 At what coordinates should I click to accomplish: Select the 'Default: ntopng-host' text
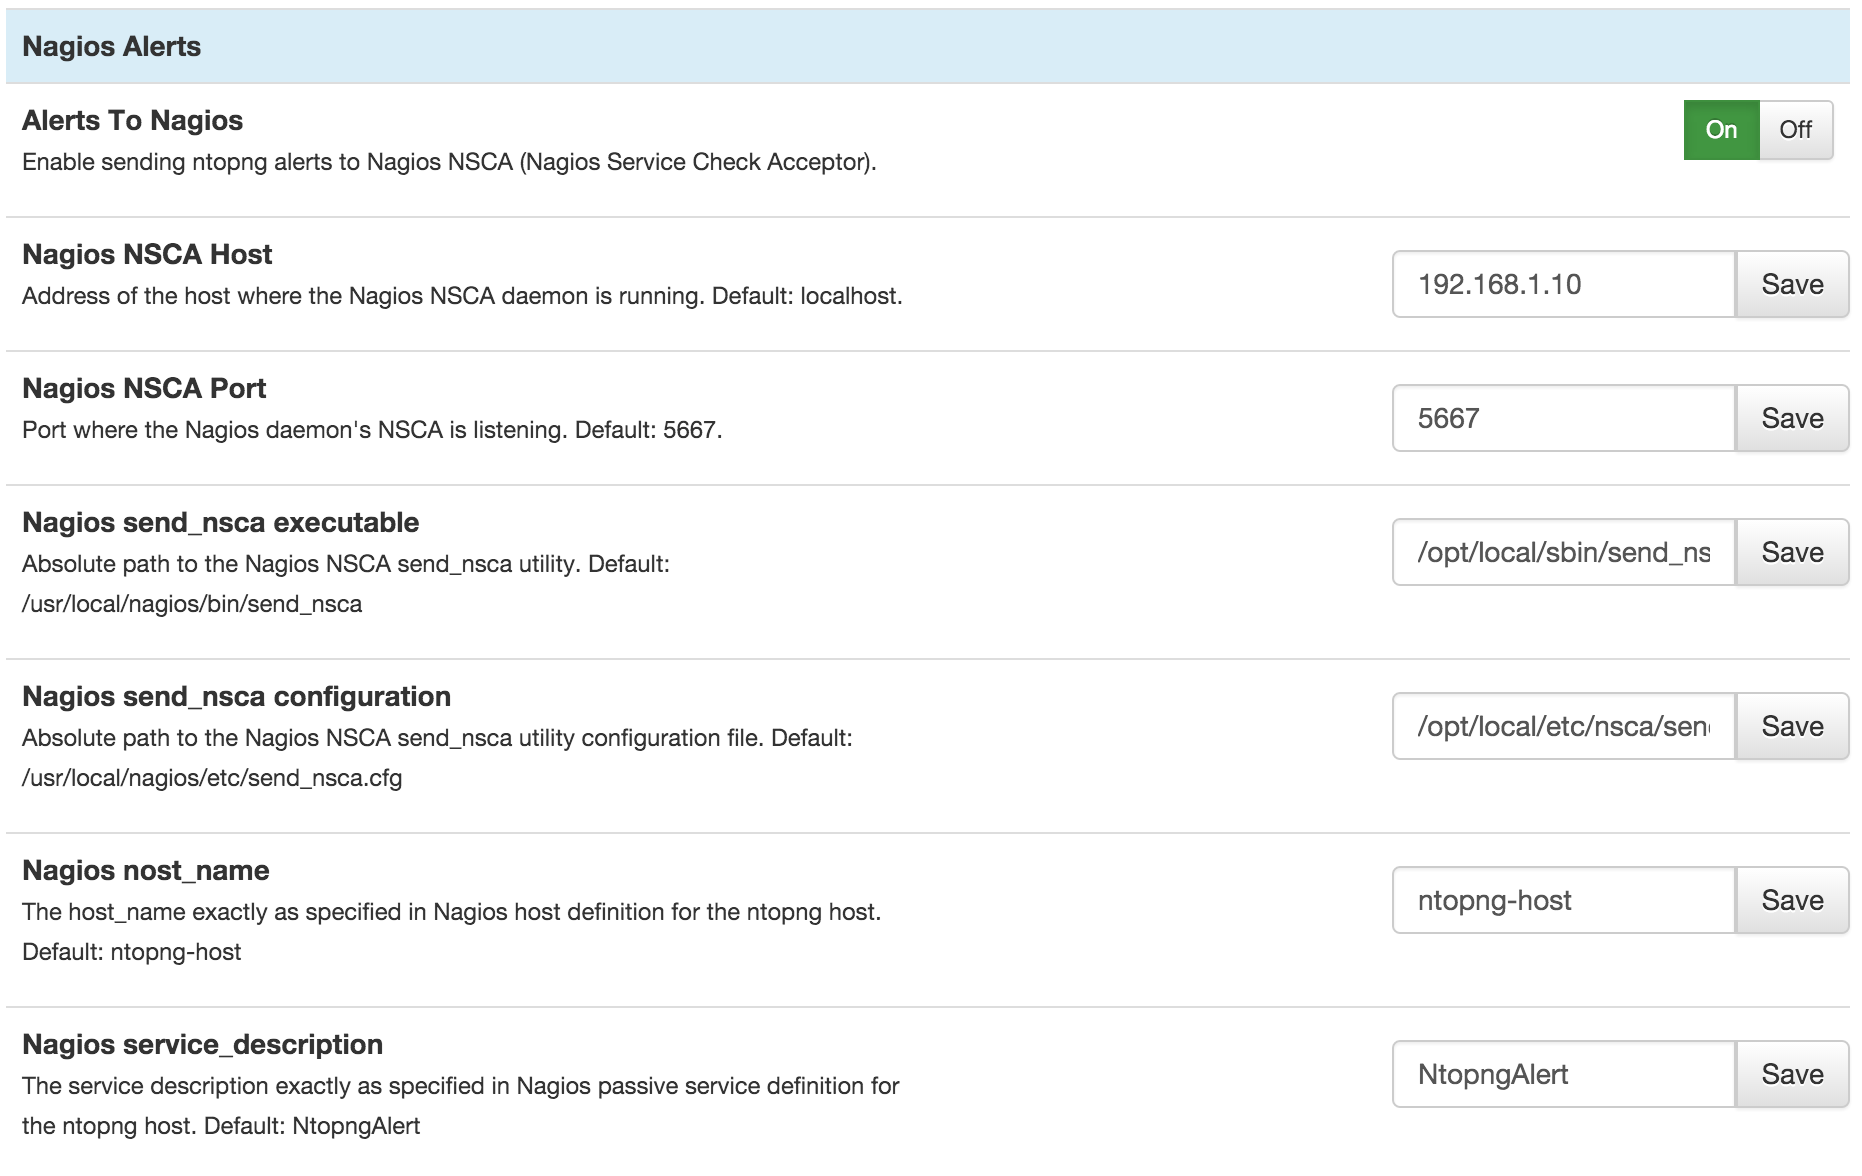[131, 952]
